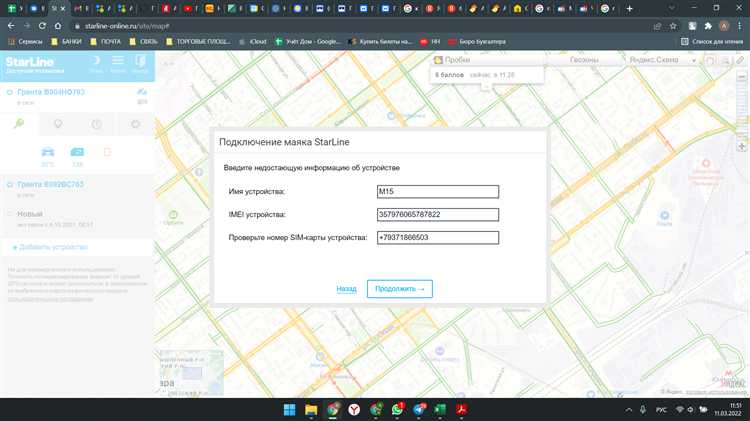The image size is (750, 421).
Task: Open the tab search chevron in title bar
Action: tap(672, 8)
